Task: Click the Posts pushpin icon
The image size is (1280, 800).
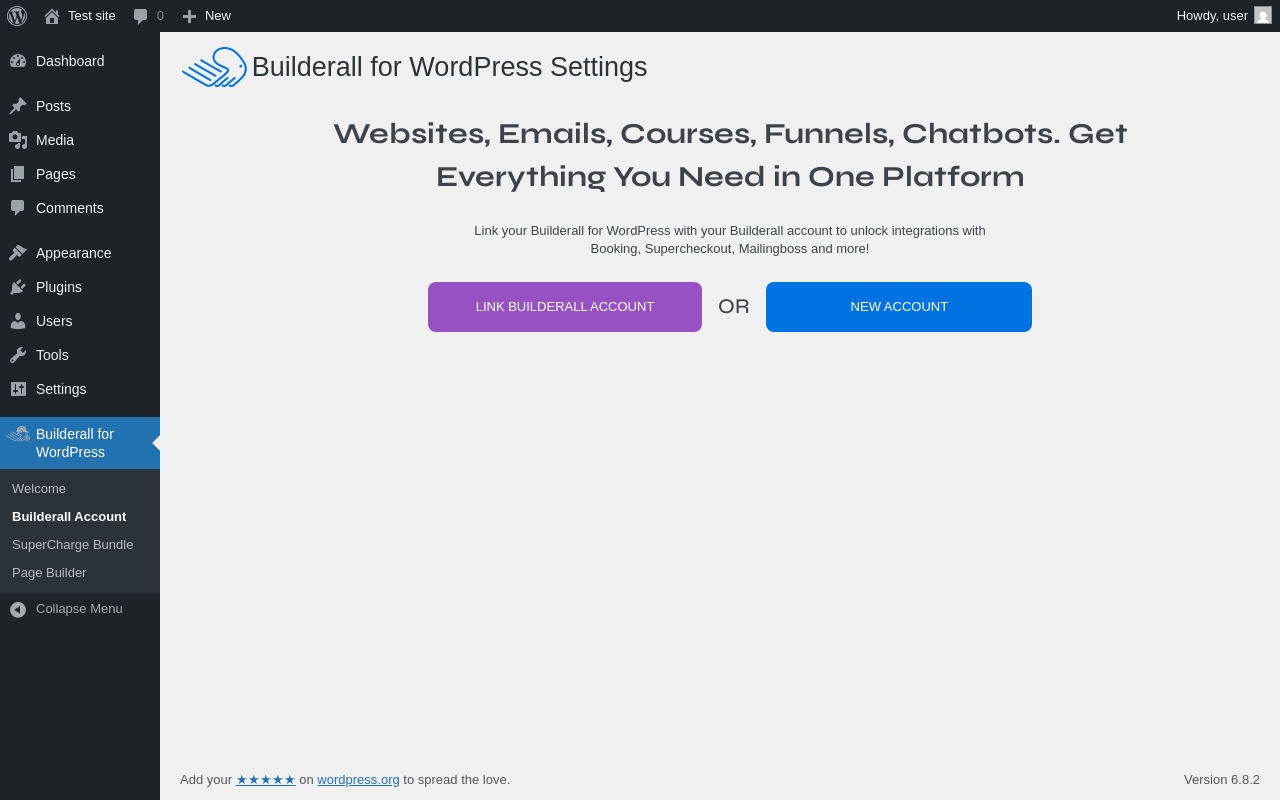Action: [x=18, y=106]
